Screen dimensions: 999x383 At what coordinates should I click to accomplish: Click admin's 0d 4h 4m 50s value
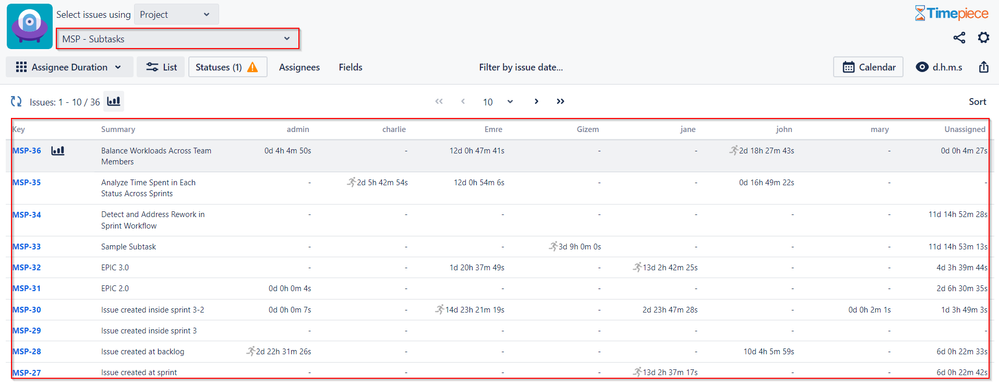point(287,151)
